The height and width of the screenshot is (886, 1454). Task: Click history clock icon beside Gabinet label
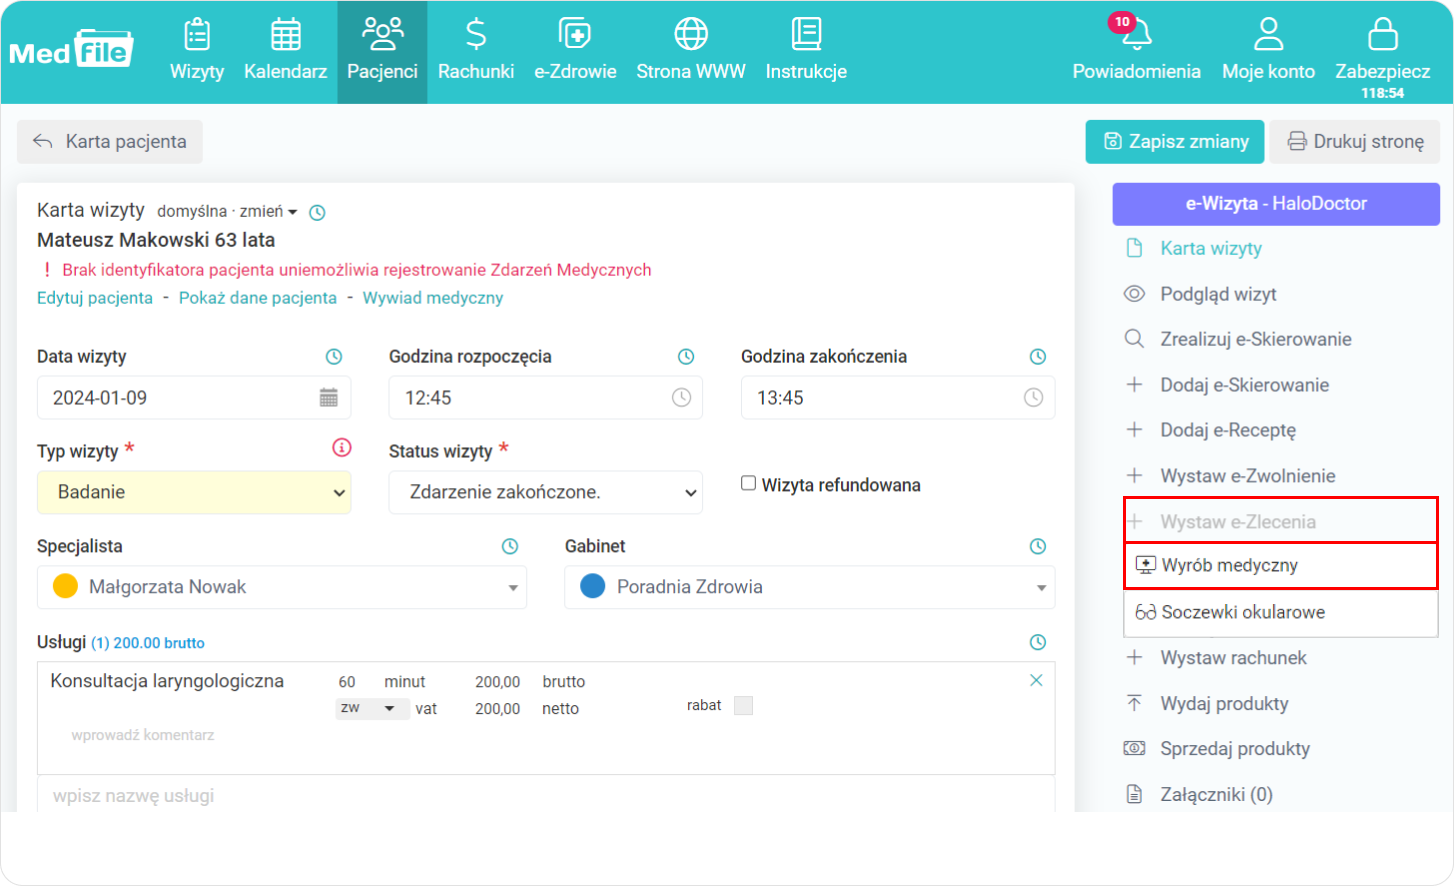[x=1038, y=547]
